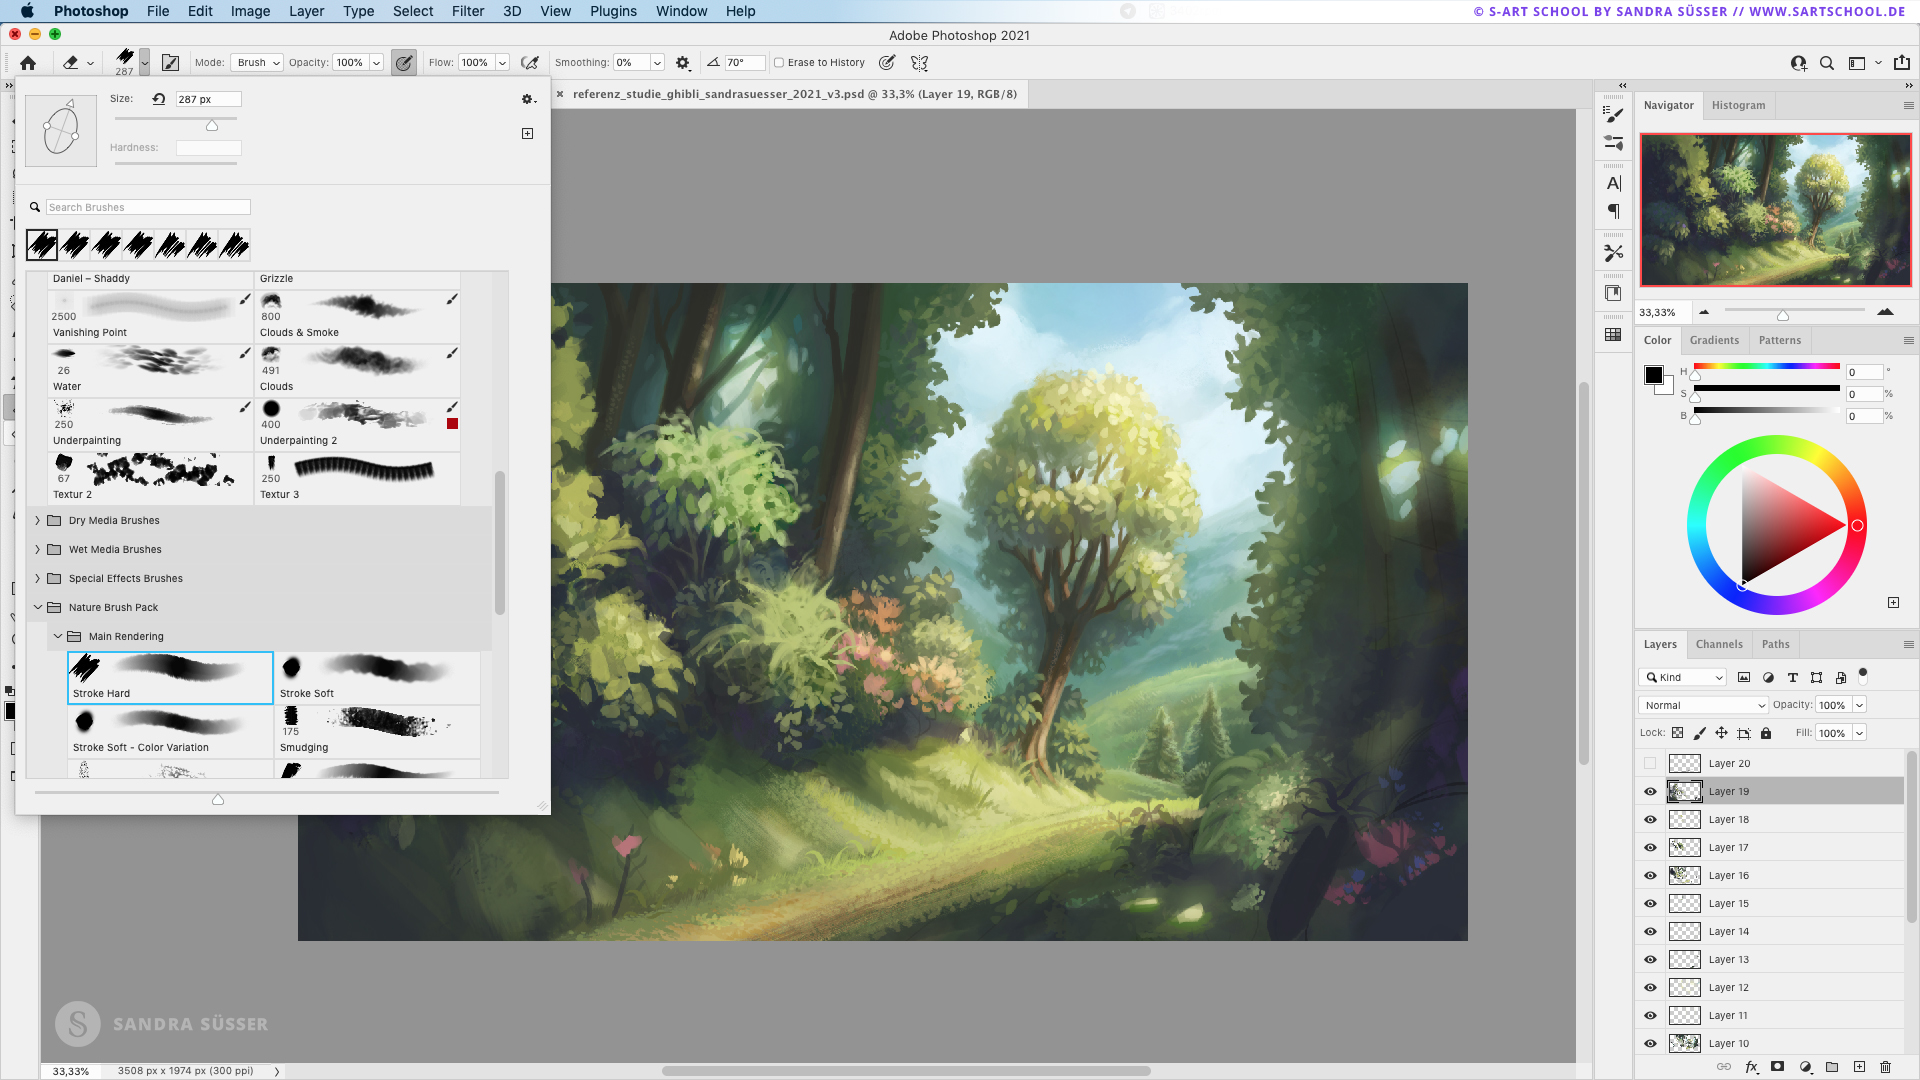
Task: Collapse Nature Brush Pack folder
Action: point(38,608)
